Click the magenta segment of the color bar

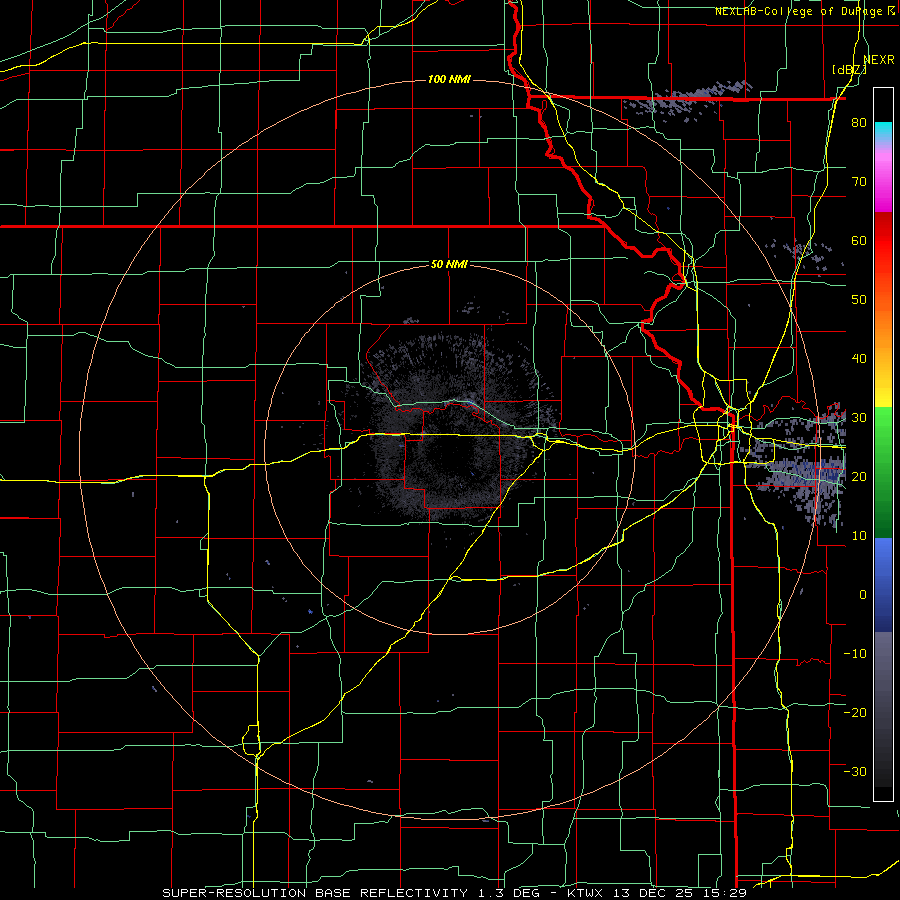pyautogui.click(x=883, y=183)
